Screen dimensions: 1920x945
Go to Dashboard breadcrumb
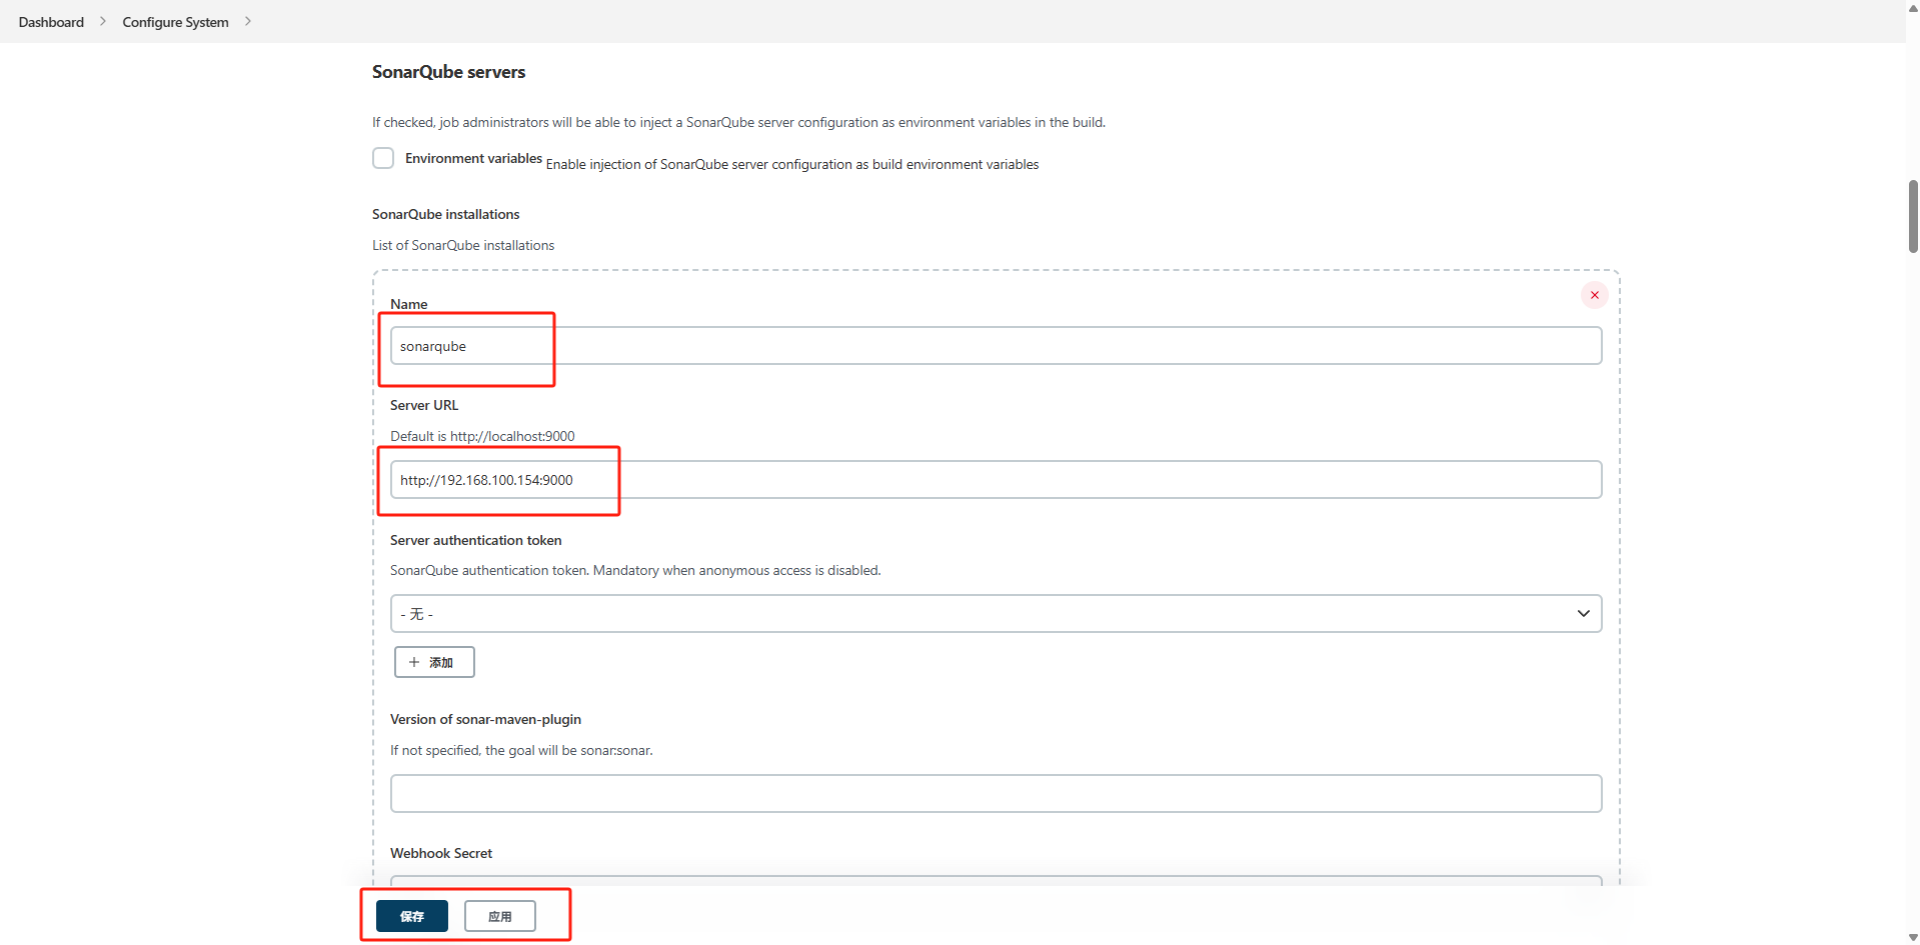pyautogui.click(x=51, y=22)
